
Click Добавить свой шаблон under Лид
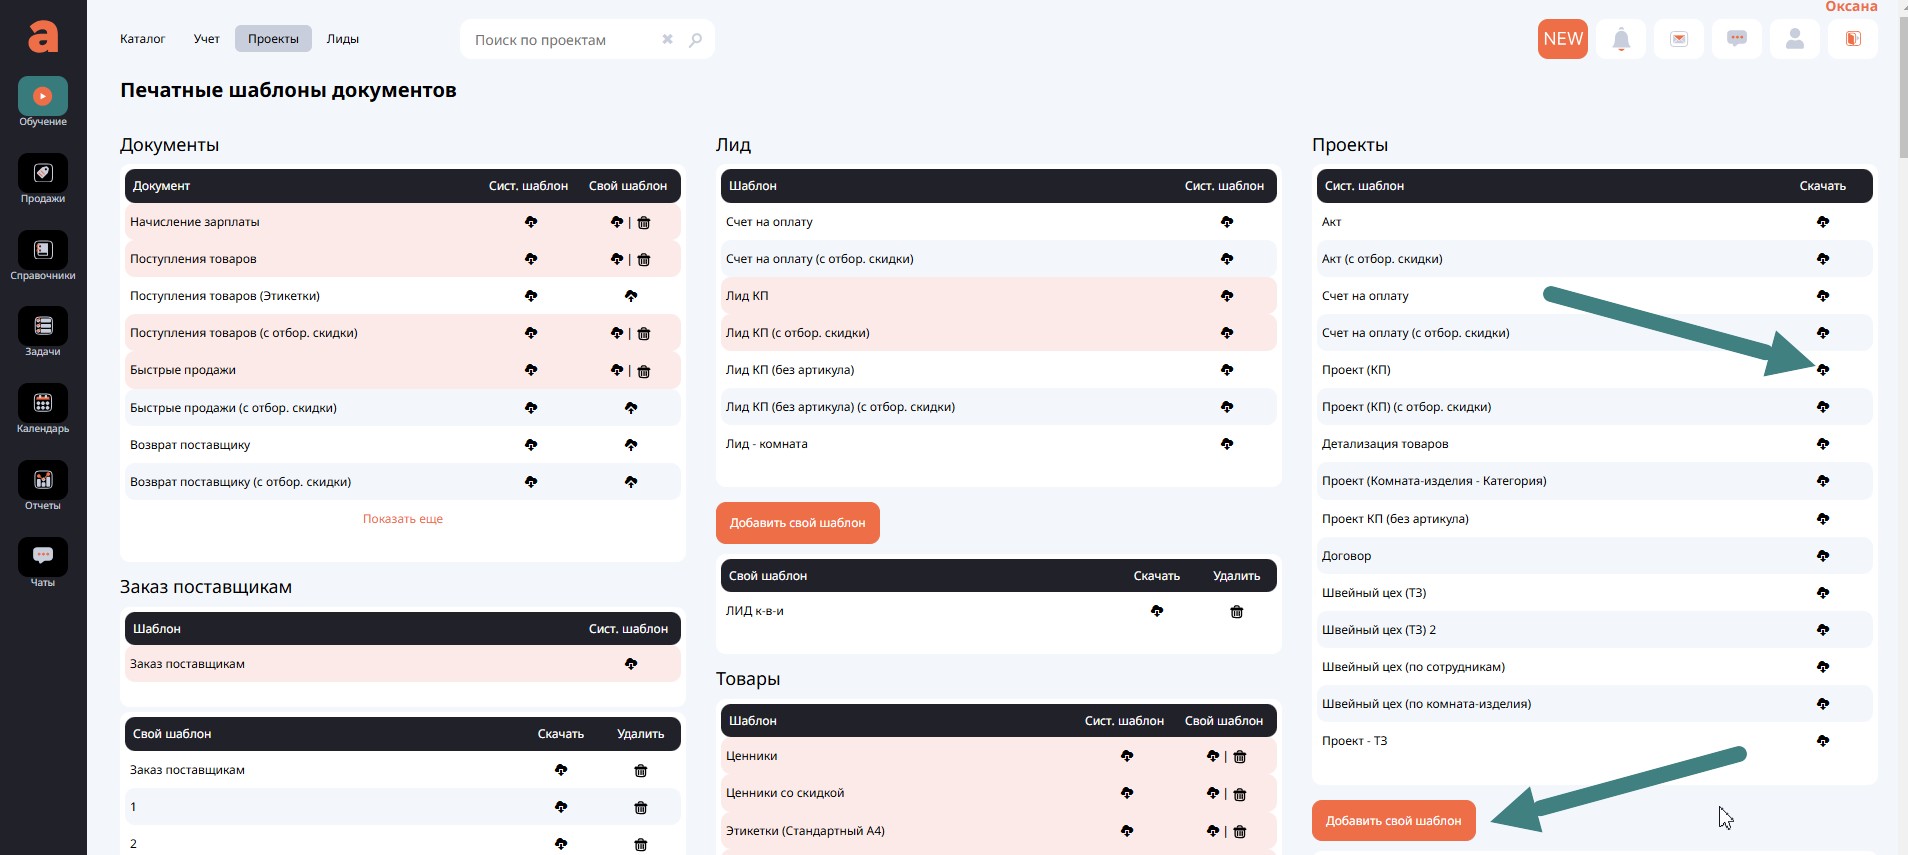click(797, 523)
